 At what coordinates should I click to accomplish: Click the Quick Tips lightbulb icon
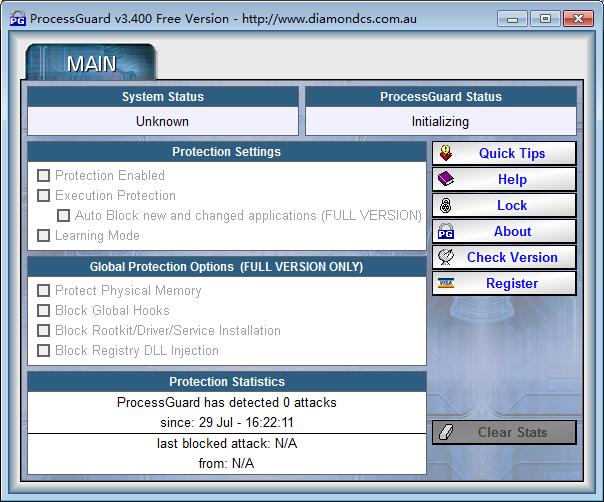446,153
